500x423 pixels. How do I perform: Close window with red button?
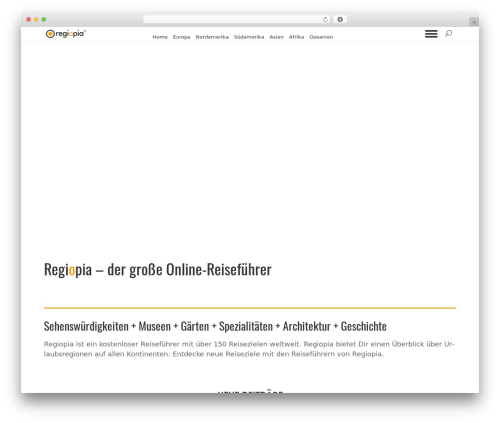coord(29,20)
